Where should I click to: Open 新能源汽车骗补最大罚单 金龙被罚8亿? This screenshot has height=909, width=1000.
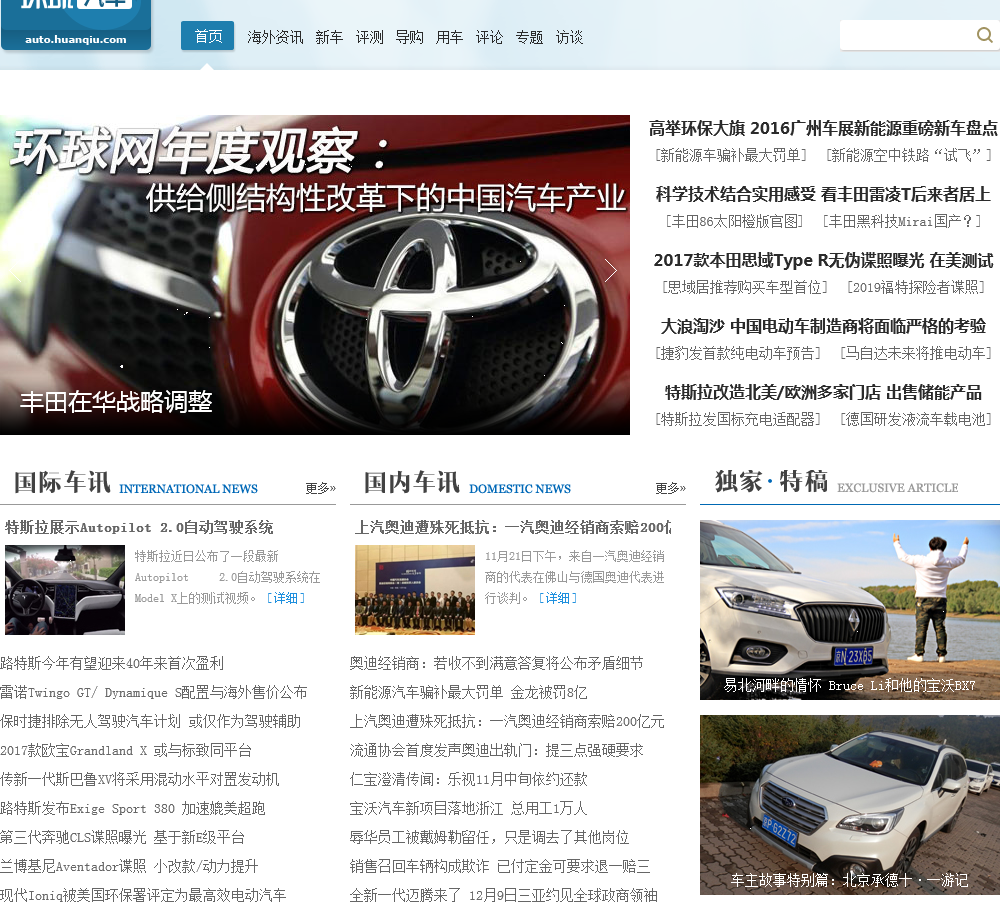pos(468,692)
